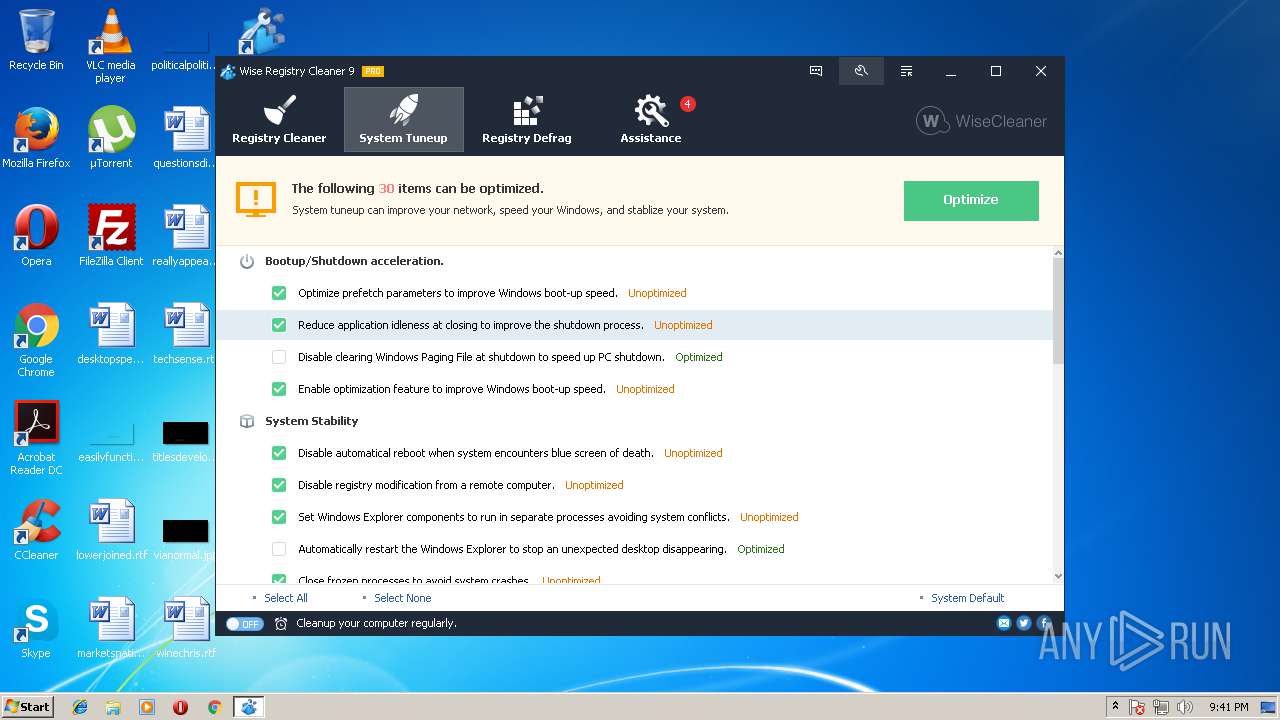Click the list scrollbar down arrow

pyautogui.click(x=1058, y=576)
